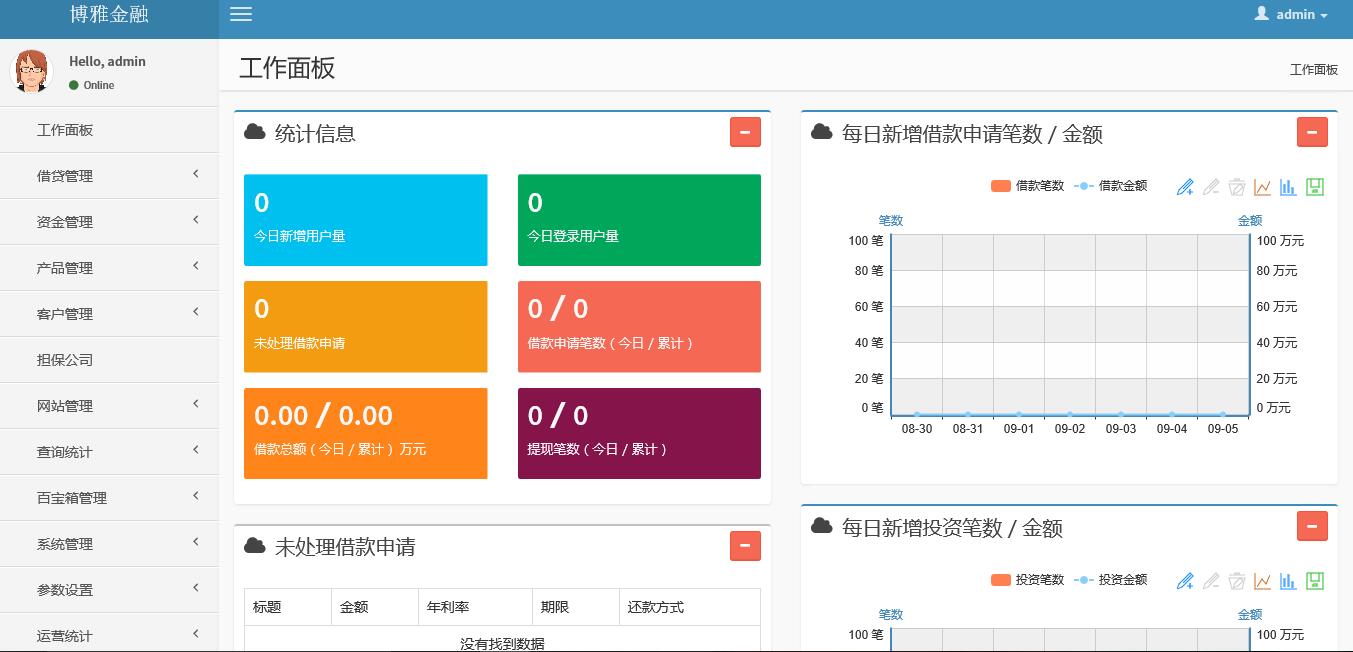Open the admin user dropdown
1353x652 pixels.
(x=1292, y=15)
